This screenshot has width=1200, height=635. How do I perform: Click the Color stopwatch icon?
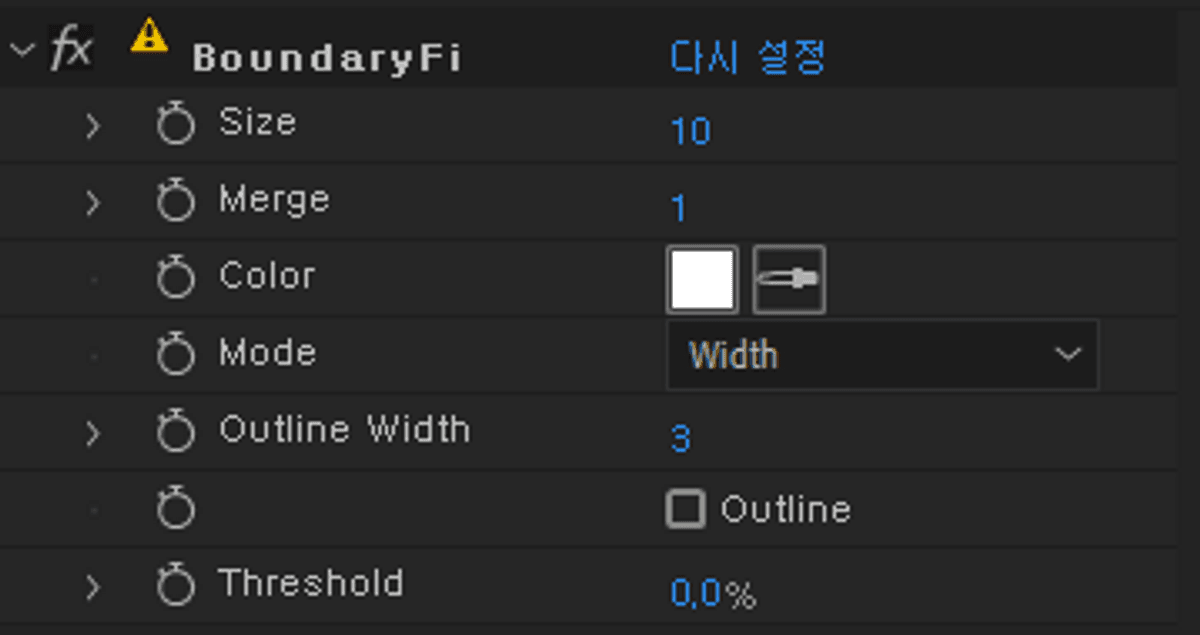176,279
